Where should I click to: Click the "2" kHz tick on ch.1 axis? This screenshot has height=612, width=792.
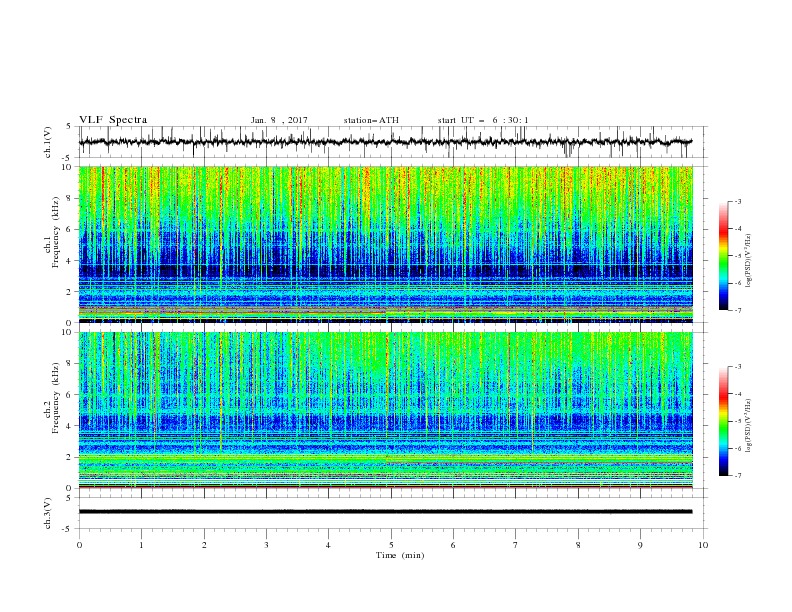[70, 292]
